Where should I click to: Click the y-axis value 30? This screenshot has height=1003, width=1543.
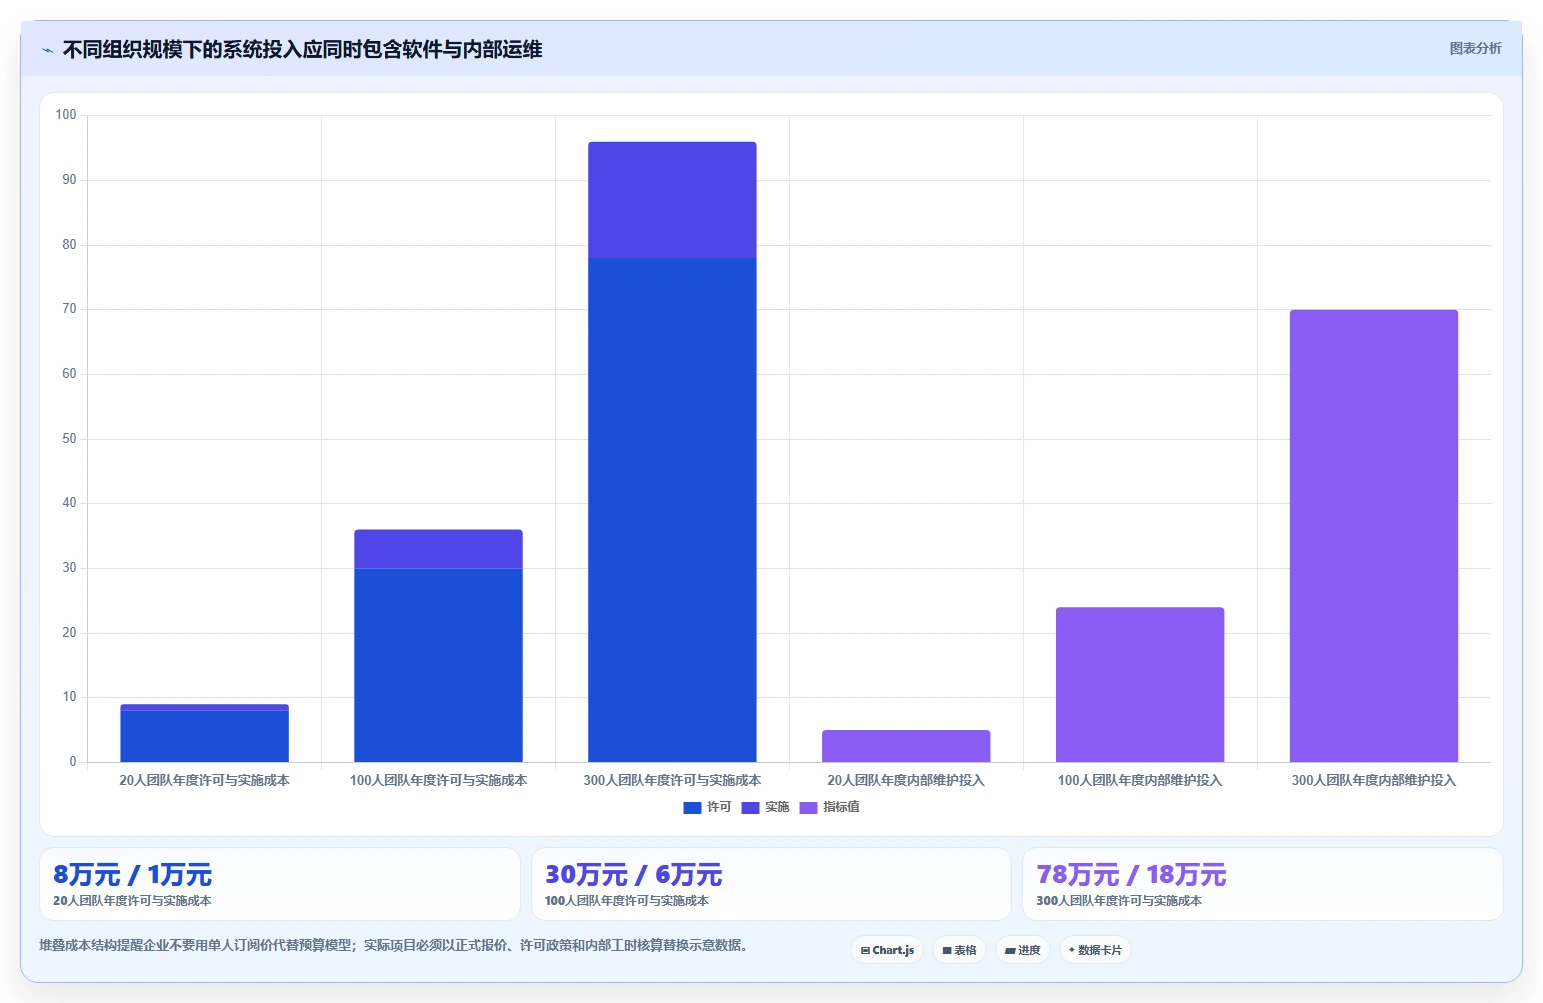coord(69,568)
